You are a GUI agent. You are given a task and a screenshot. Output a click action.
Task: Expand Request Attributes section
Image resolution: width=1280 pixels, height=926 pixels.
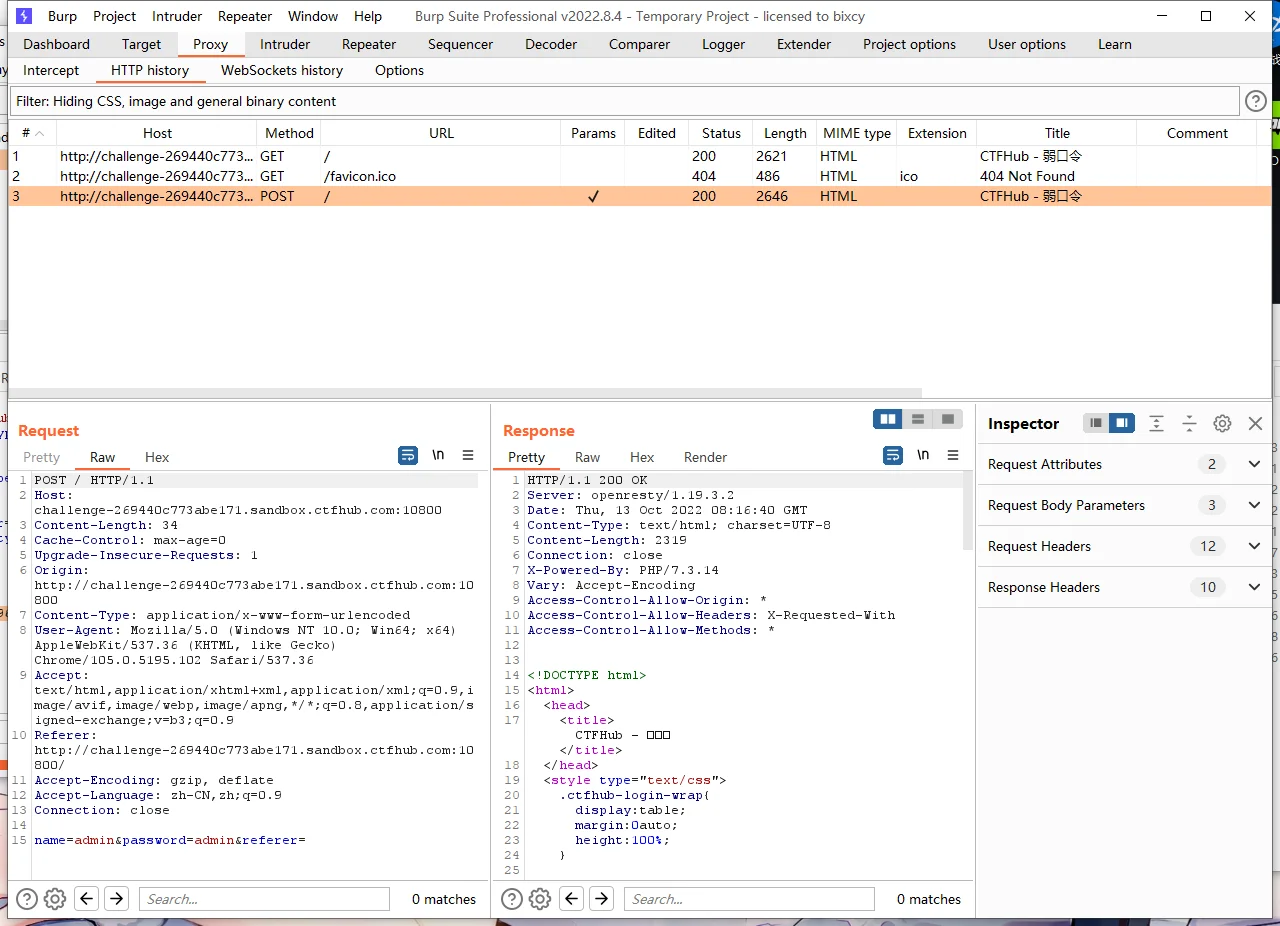tap(1254, 464)
